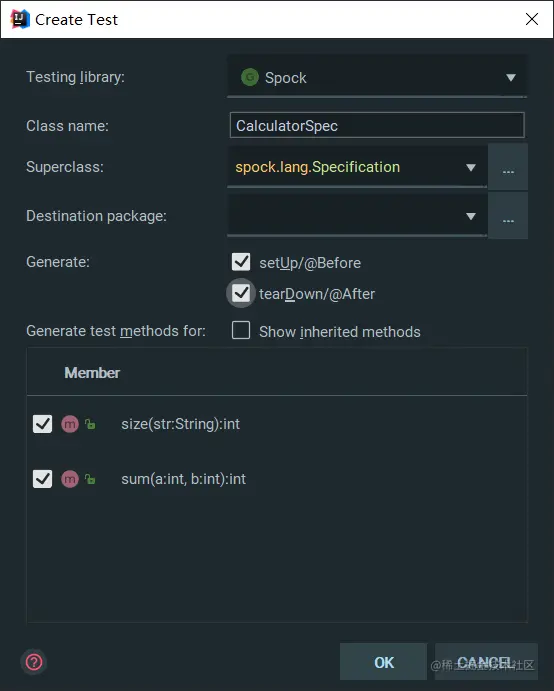Uncheck the size(str:String):int method checkbox
554x691 pixels.
[x=42, y=424]
